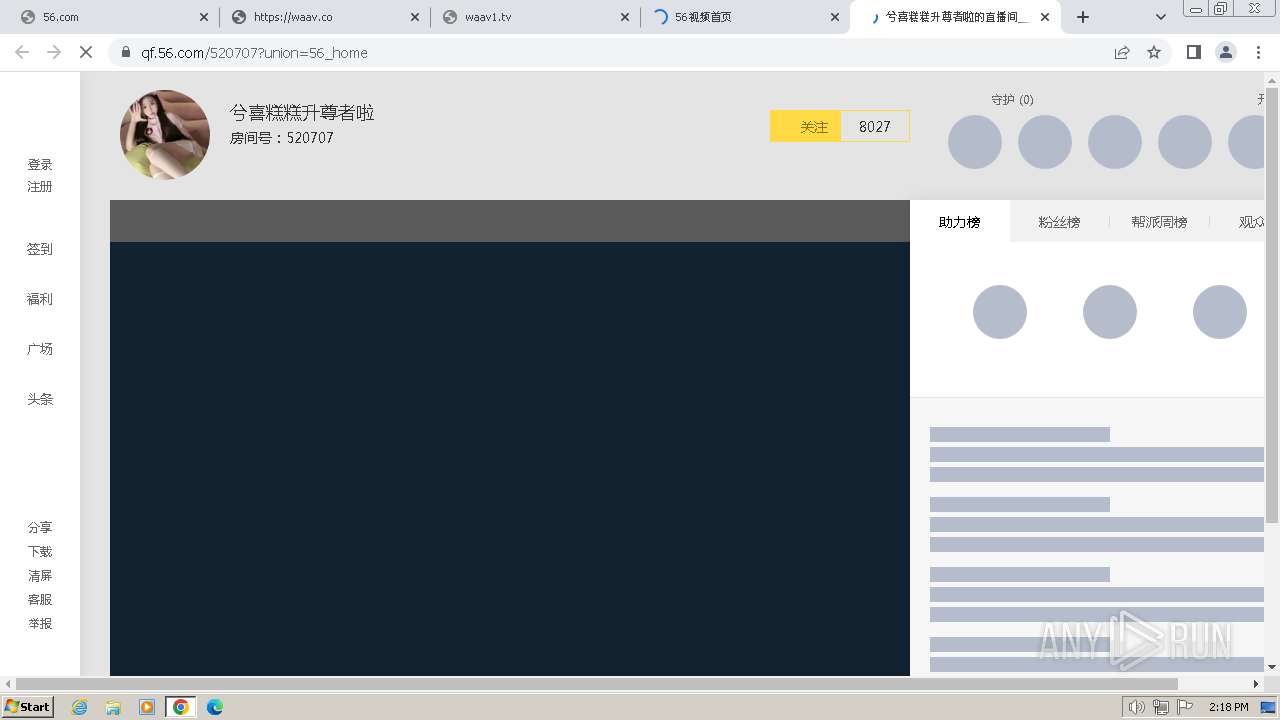Click the volume speaker tray icon

coord(1136,707)
